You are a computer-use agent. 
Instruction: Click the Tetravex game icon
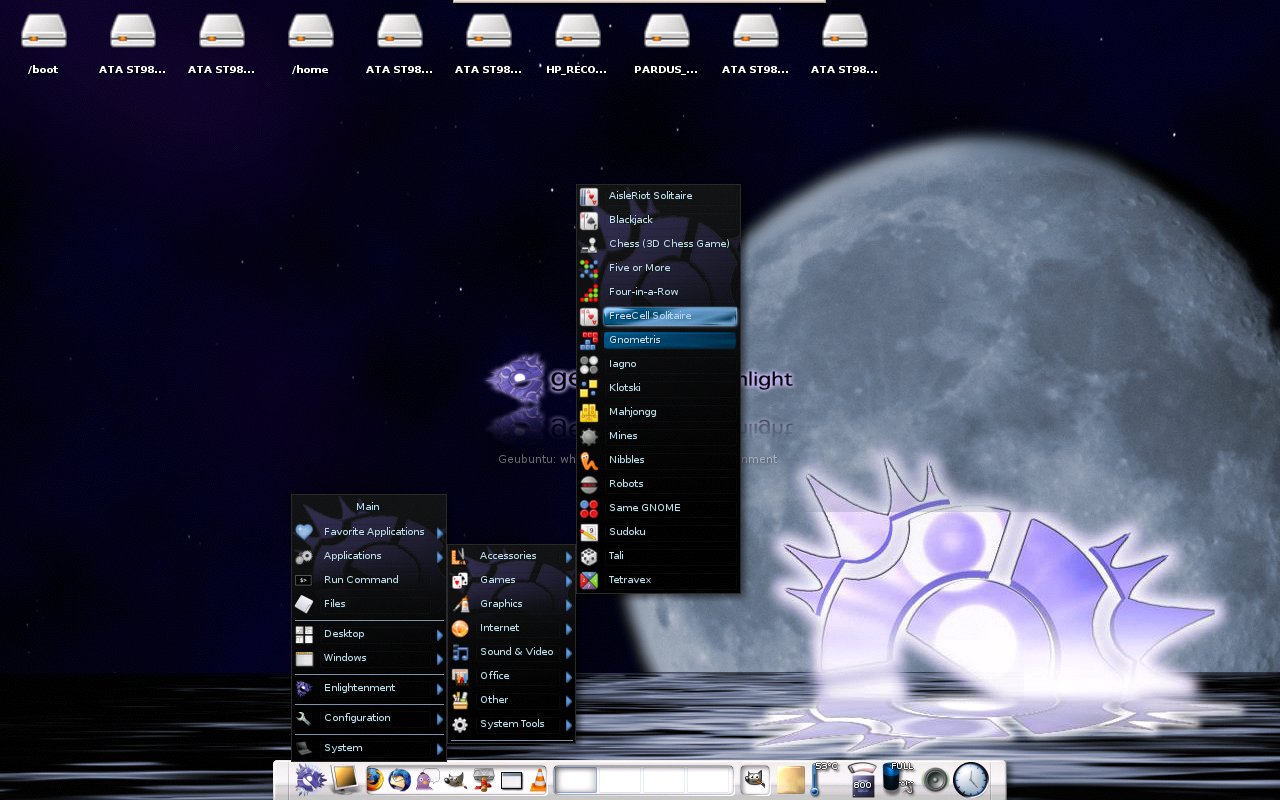pos(589,580)
